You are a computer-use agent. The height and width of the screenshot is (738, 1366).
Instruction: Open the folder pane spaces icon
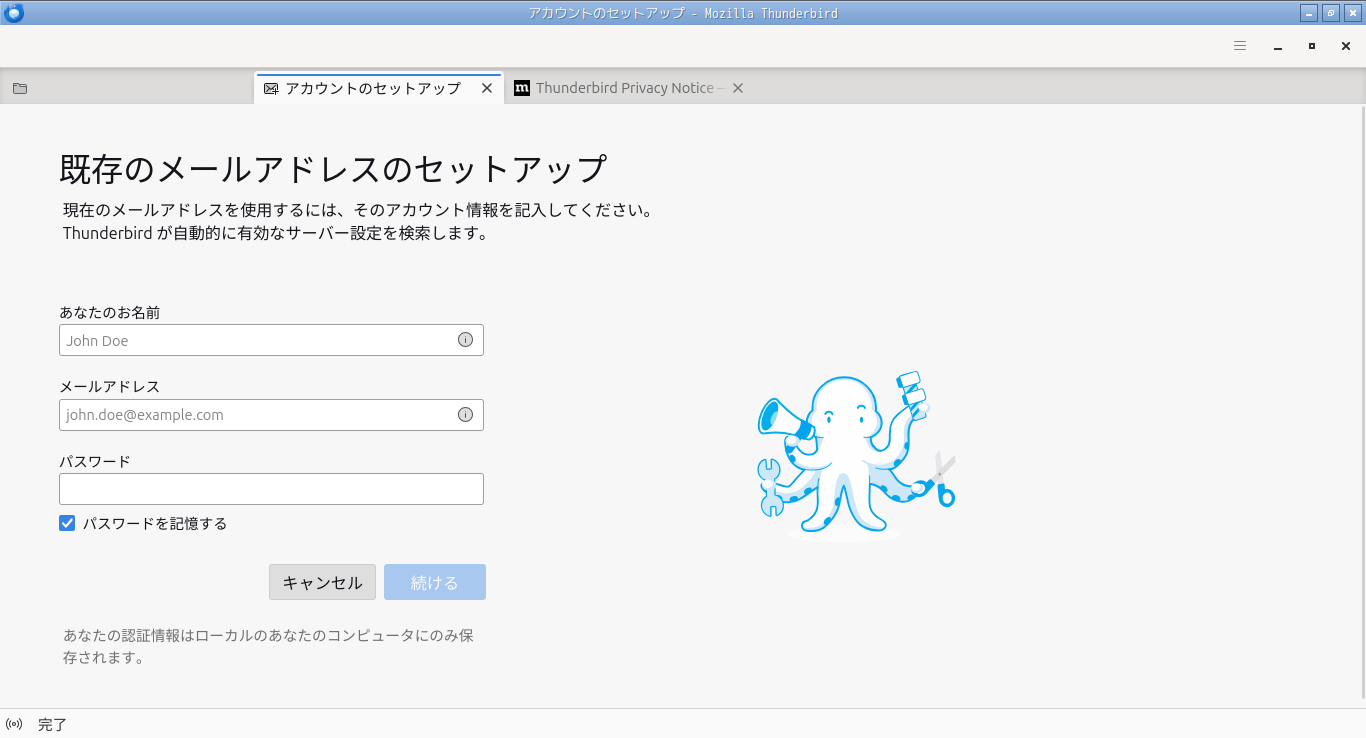pyautogui.click(x=20, y=88)
